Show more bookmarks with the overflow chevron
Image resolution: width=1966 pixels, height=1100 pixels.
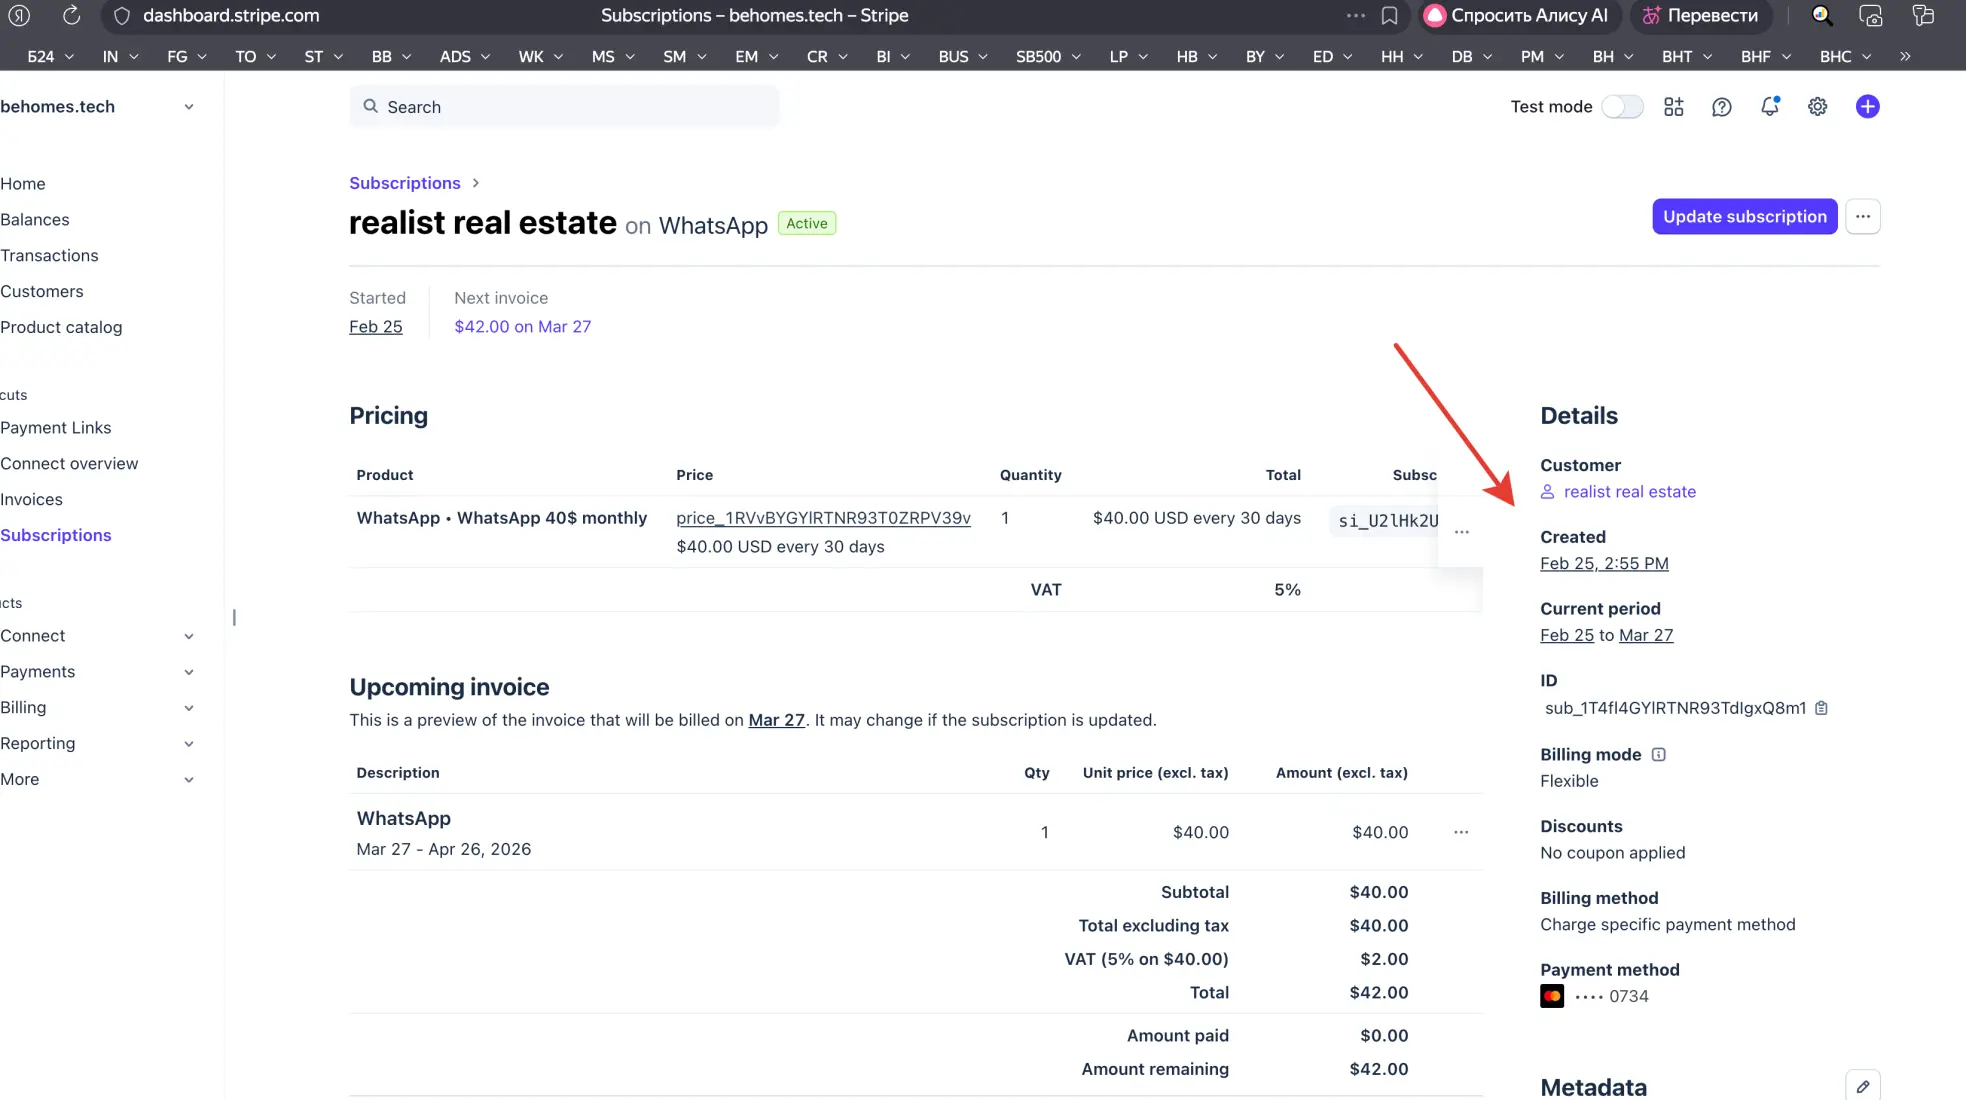point(1904,57)
